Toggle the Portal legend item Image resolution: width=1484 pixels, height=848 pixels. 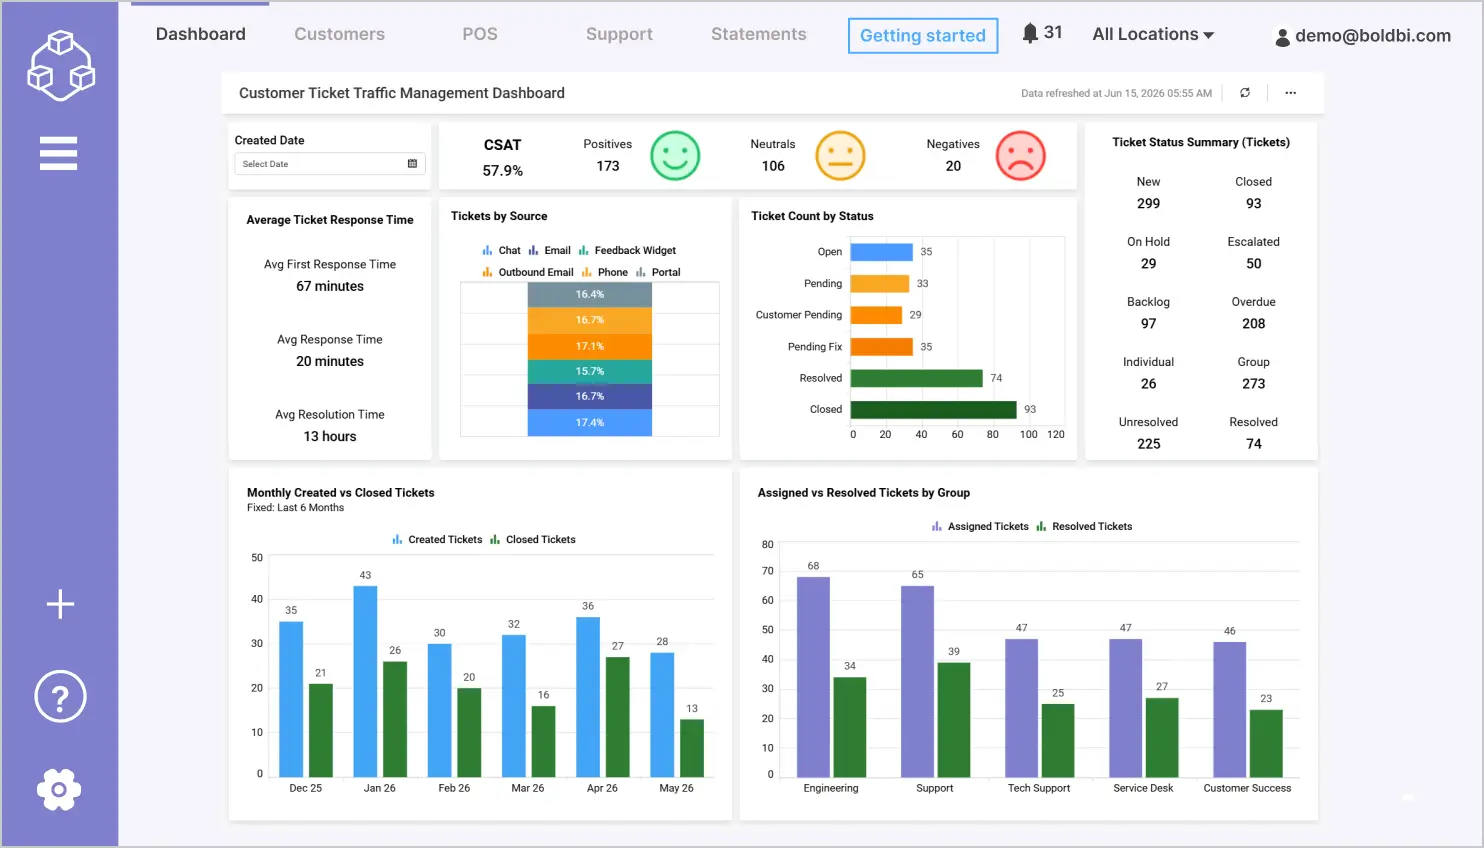658,272
